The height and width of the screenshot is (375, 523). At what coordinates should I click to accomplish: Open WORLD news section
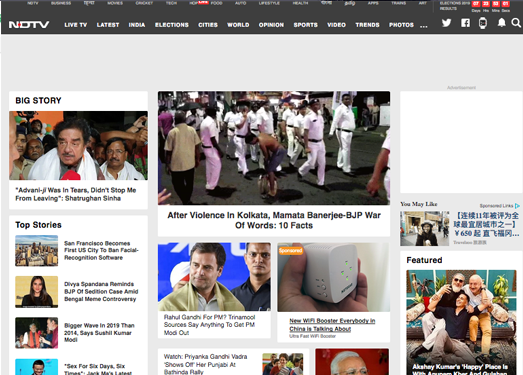pos(238,25)
